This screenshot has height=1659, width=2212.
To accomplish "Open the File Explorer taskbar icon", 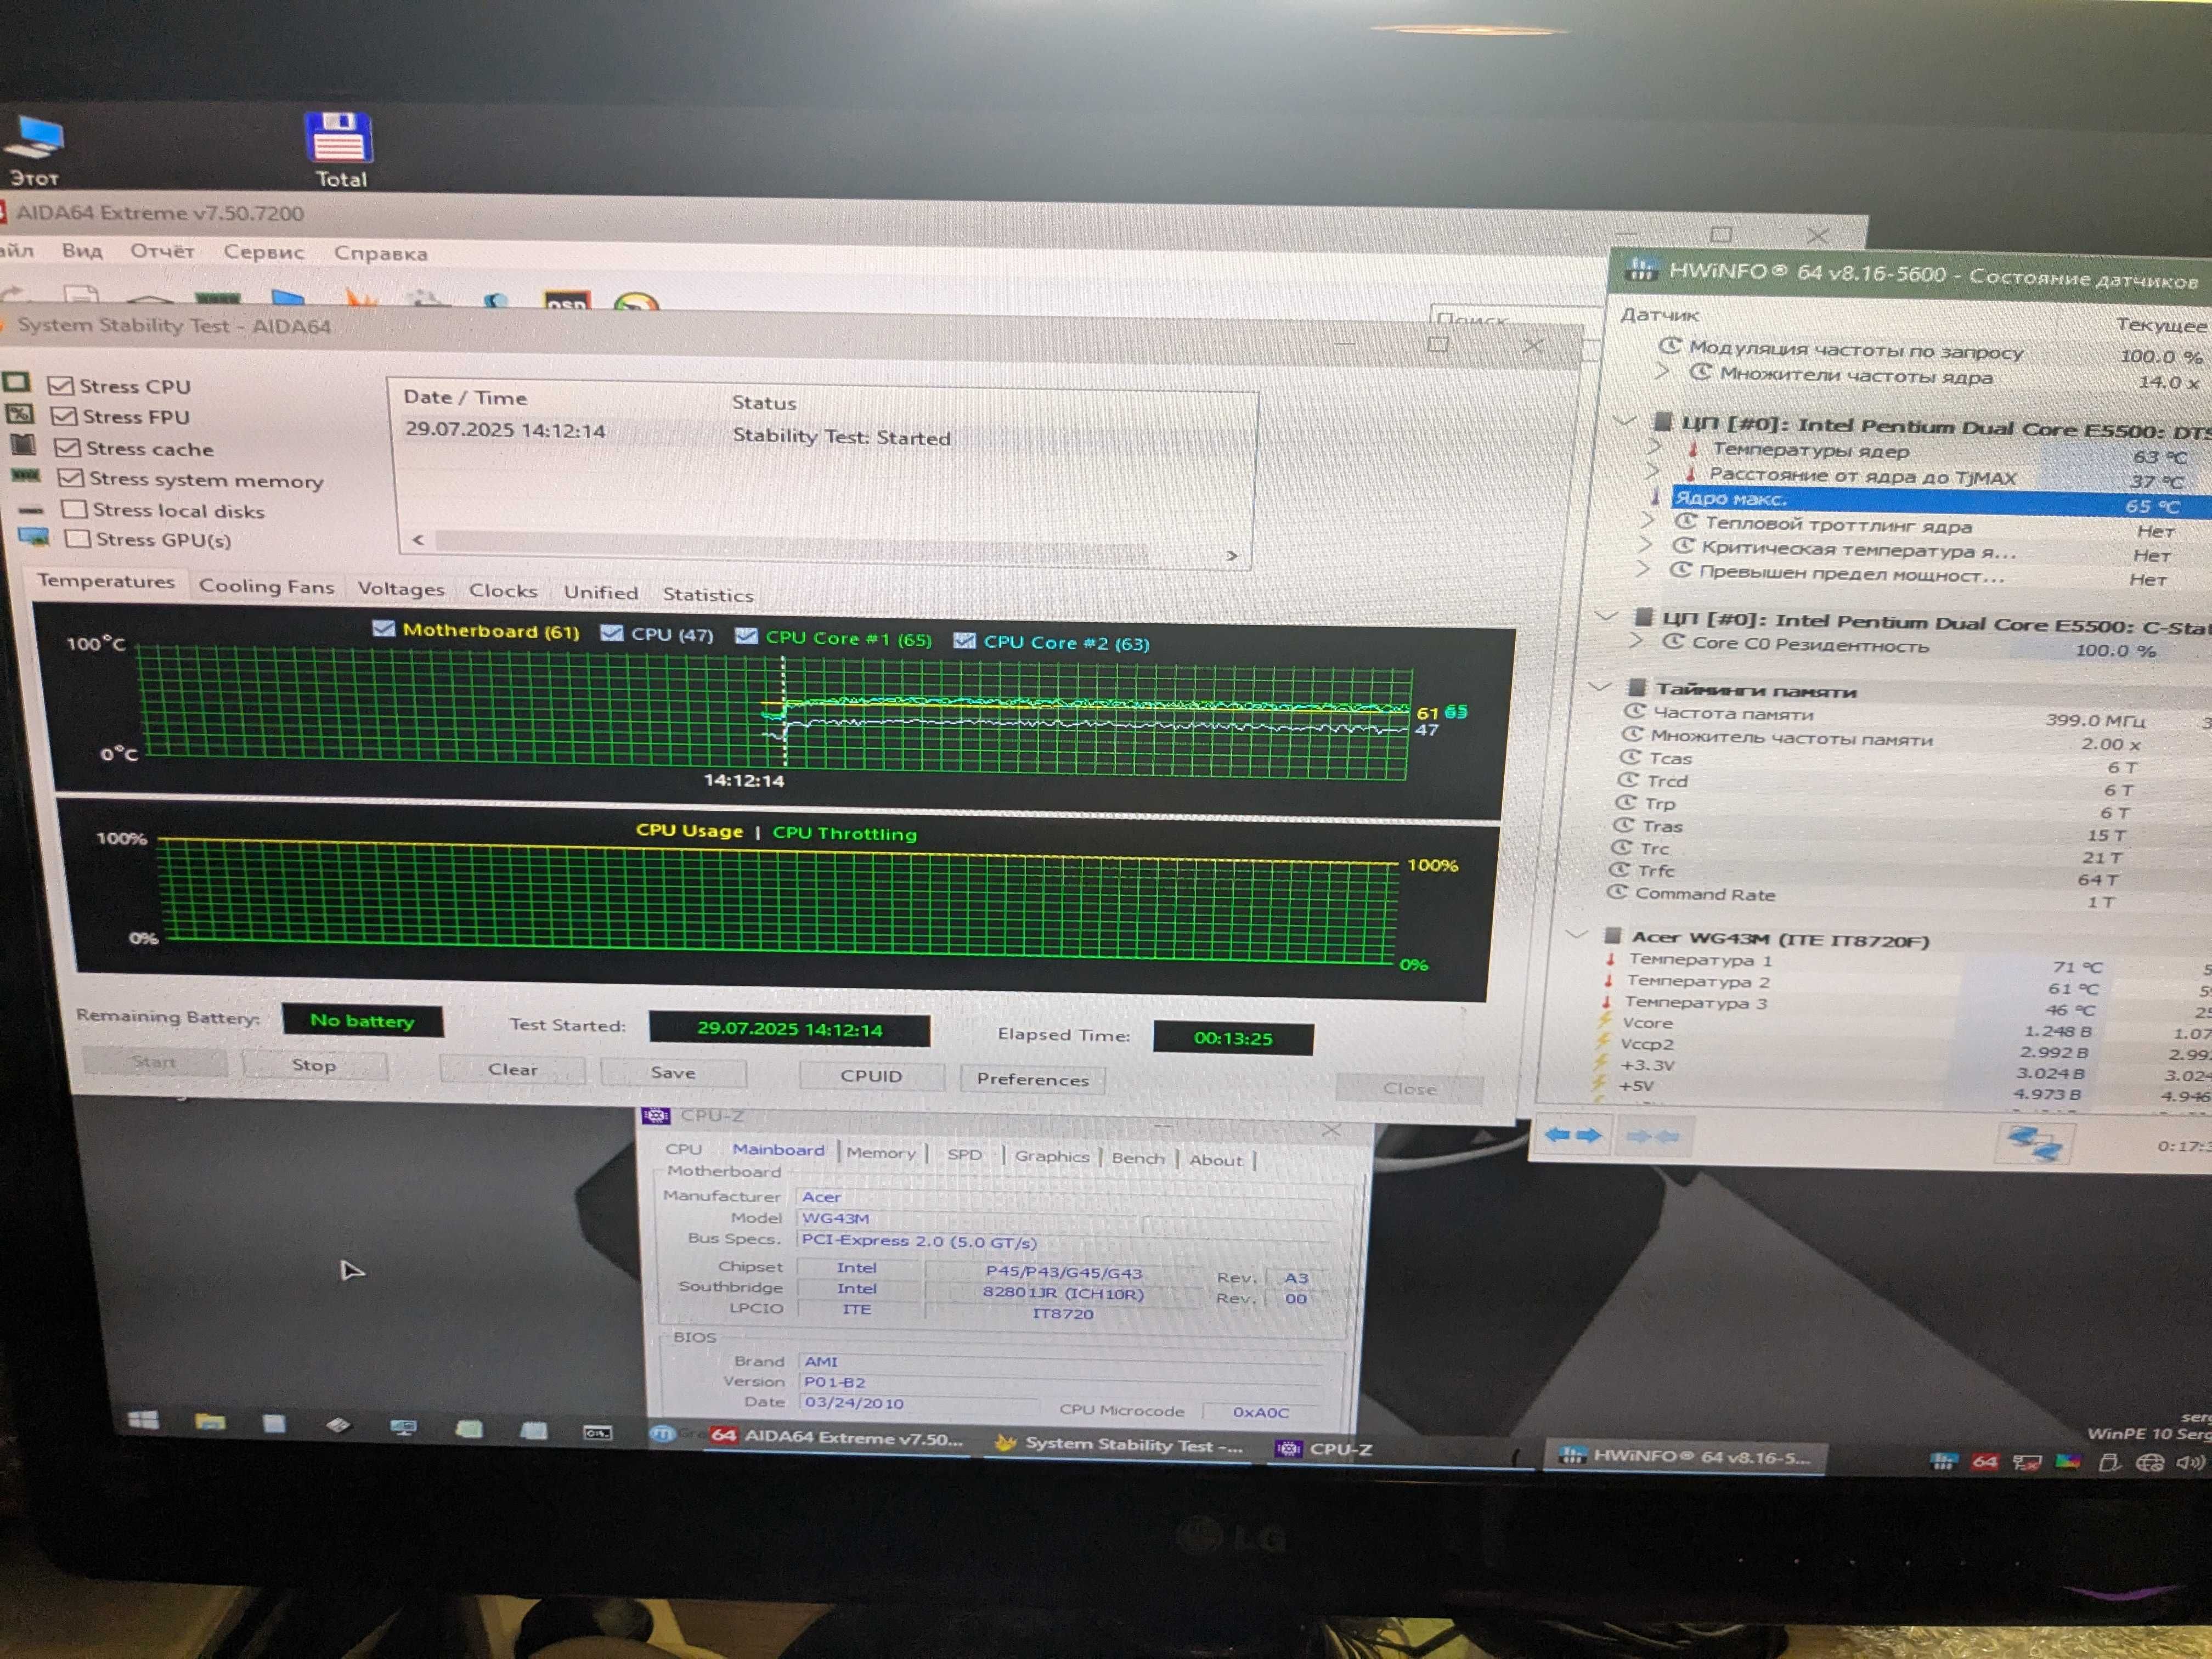I will [210, 1423].
